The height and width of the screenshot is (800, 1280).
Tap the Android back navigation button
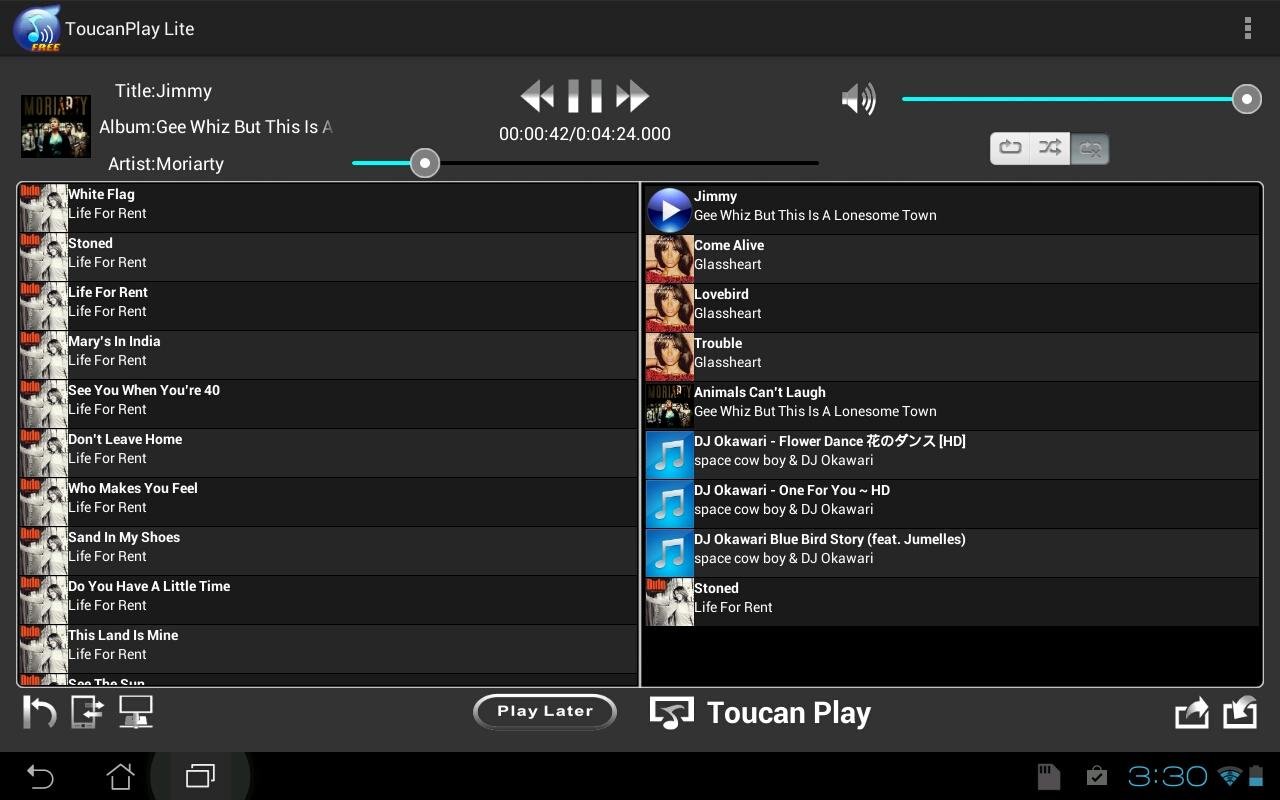[x=40, y=776]
